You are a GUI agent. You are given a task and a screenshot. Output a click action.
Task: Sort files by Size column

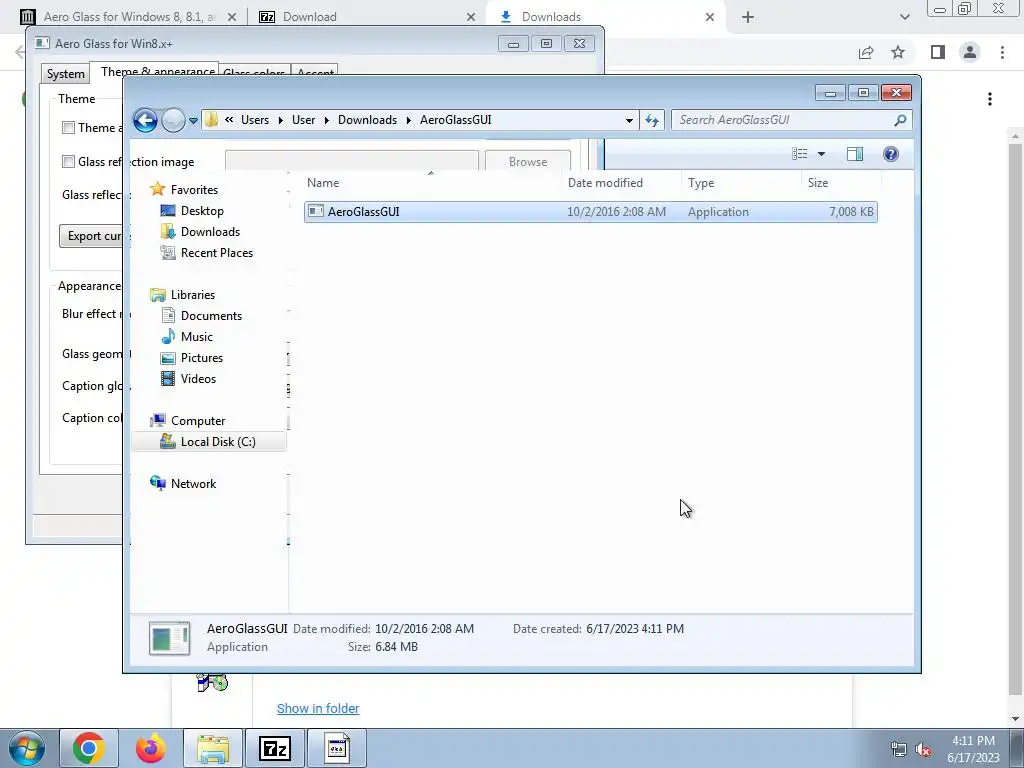(840, 183)
